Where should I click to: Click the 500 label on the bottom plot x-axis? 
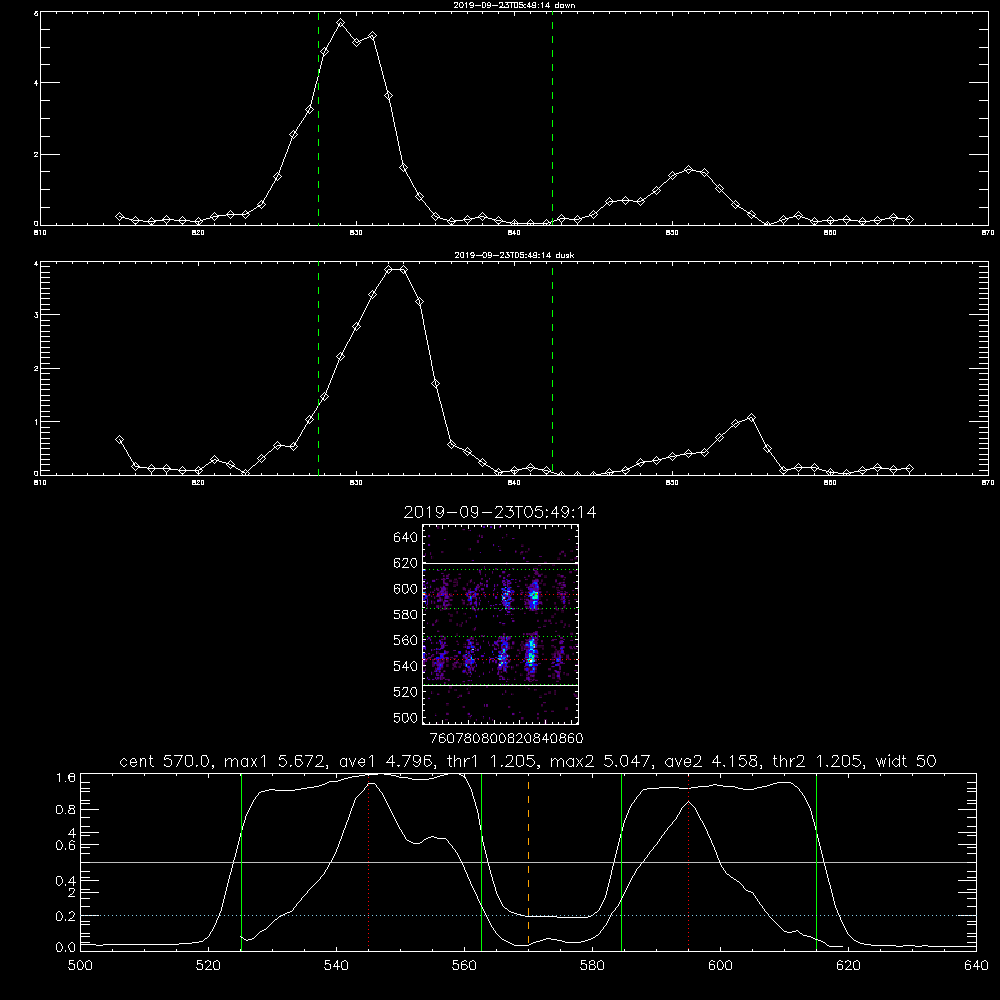pos(80,966)
